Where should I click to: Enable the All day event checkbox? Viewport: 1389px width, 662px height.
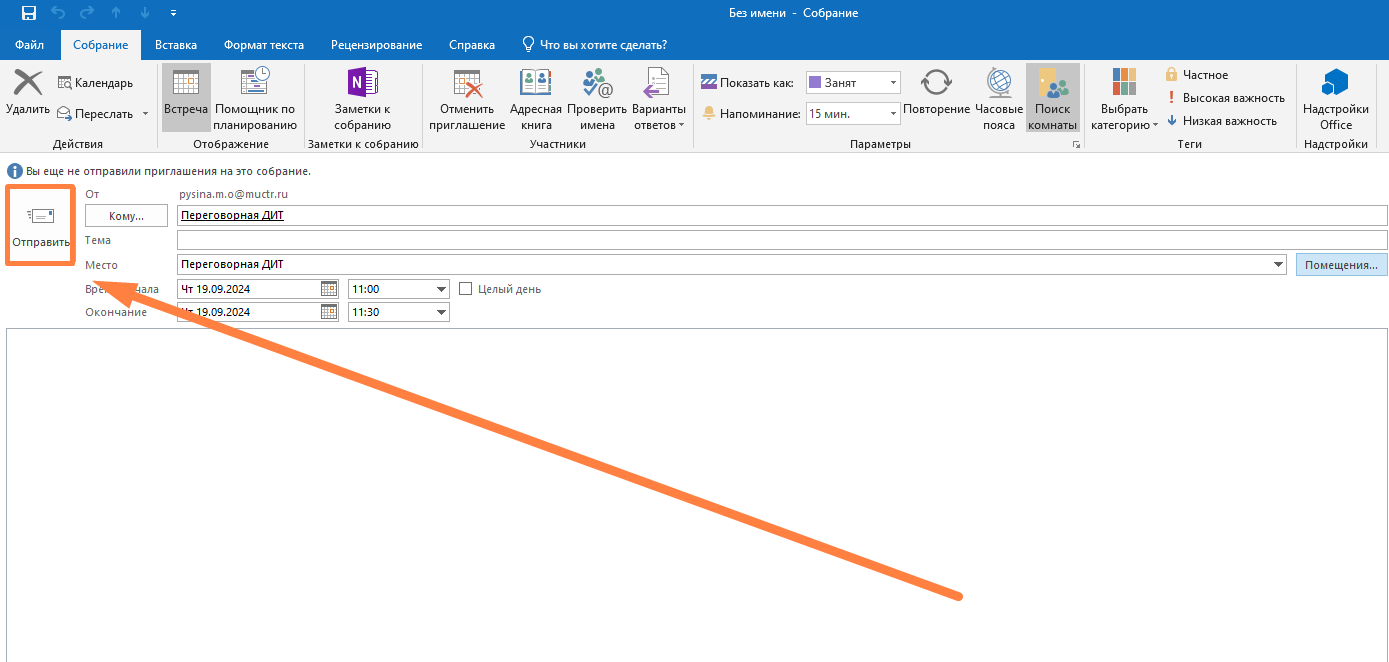click(x=466, y=289)
